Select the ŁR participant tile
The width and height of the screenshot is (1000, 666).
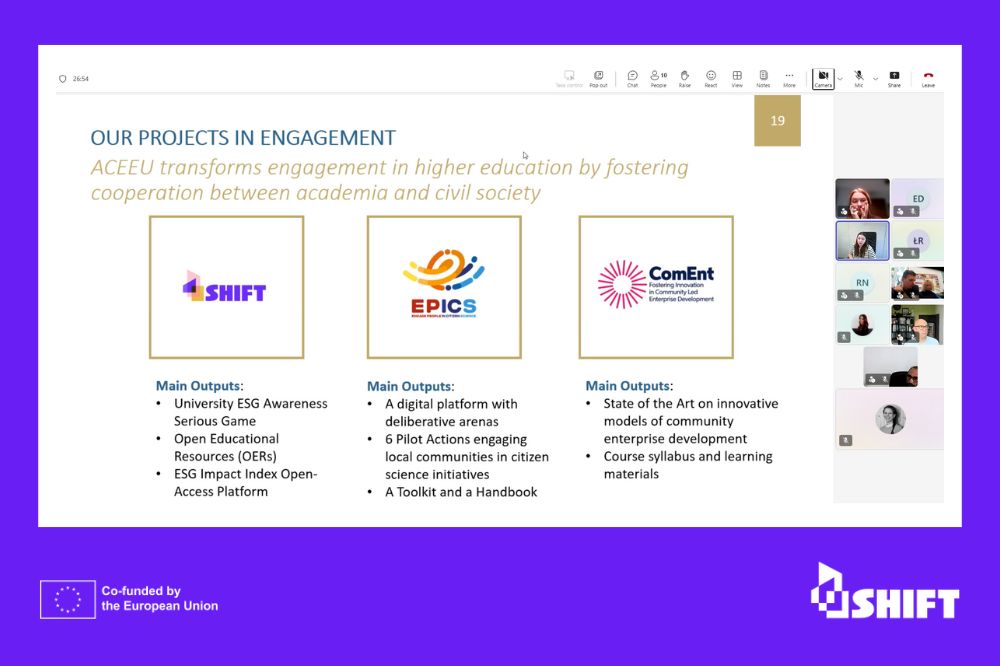tap(917, 241)
